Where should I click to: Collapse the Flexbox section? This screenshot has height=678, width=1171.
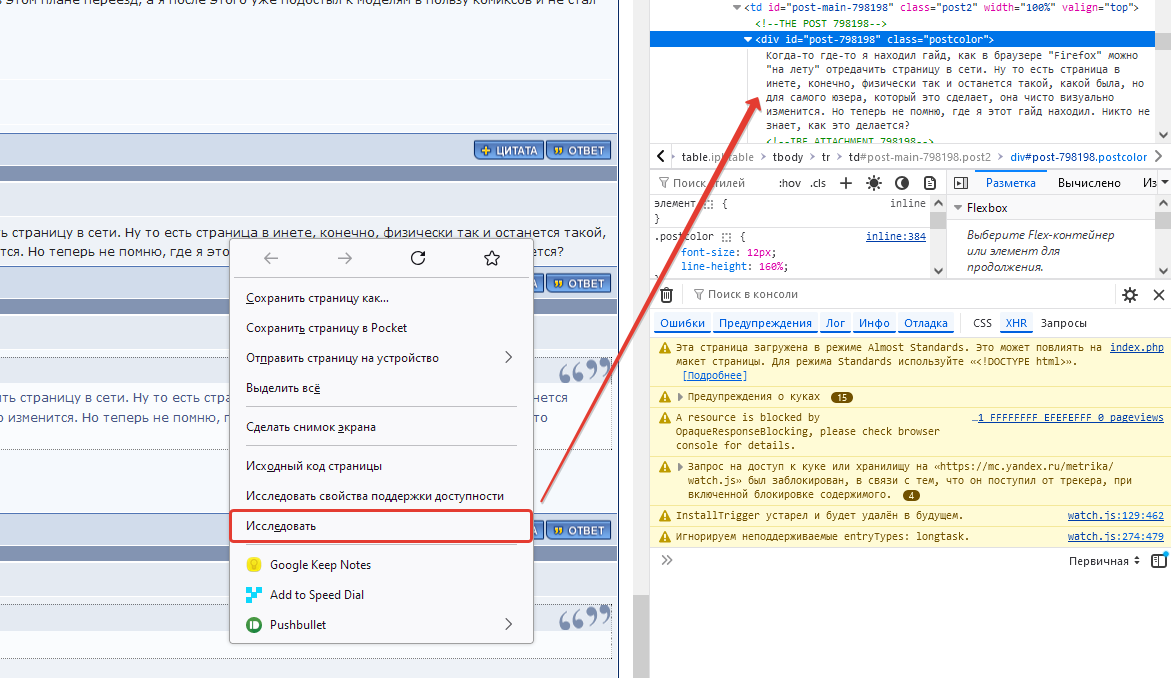(957, 208)
